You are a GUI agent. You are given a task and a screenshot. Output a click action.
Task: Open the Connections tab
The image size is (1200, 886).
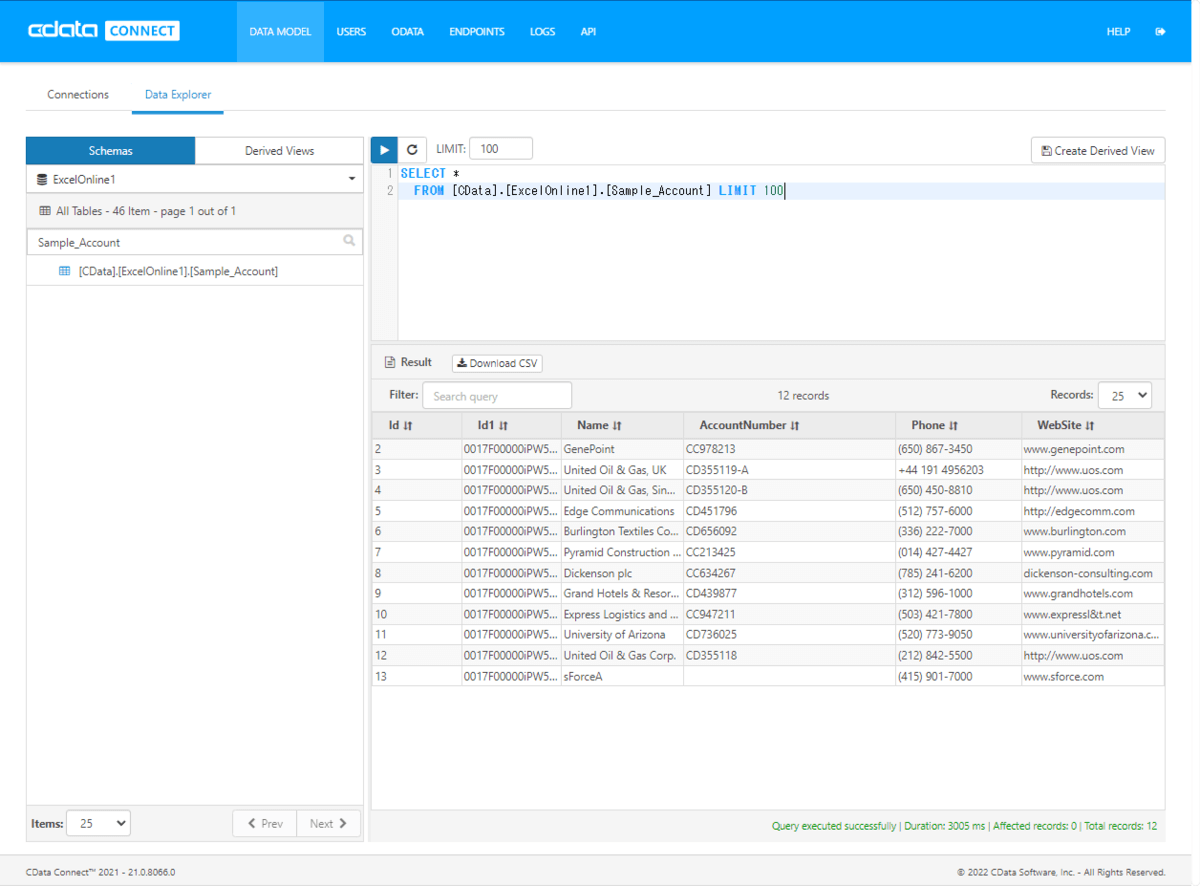pyautogui.click(x=78, y=95)
